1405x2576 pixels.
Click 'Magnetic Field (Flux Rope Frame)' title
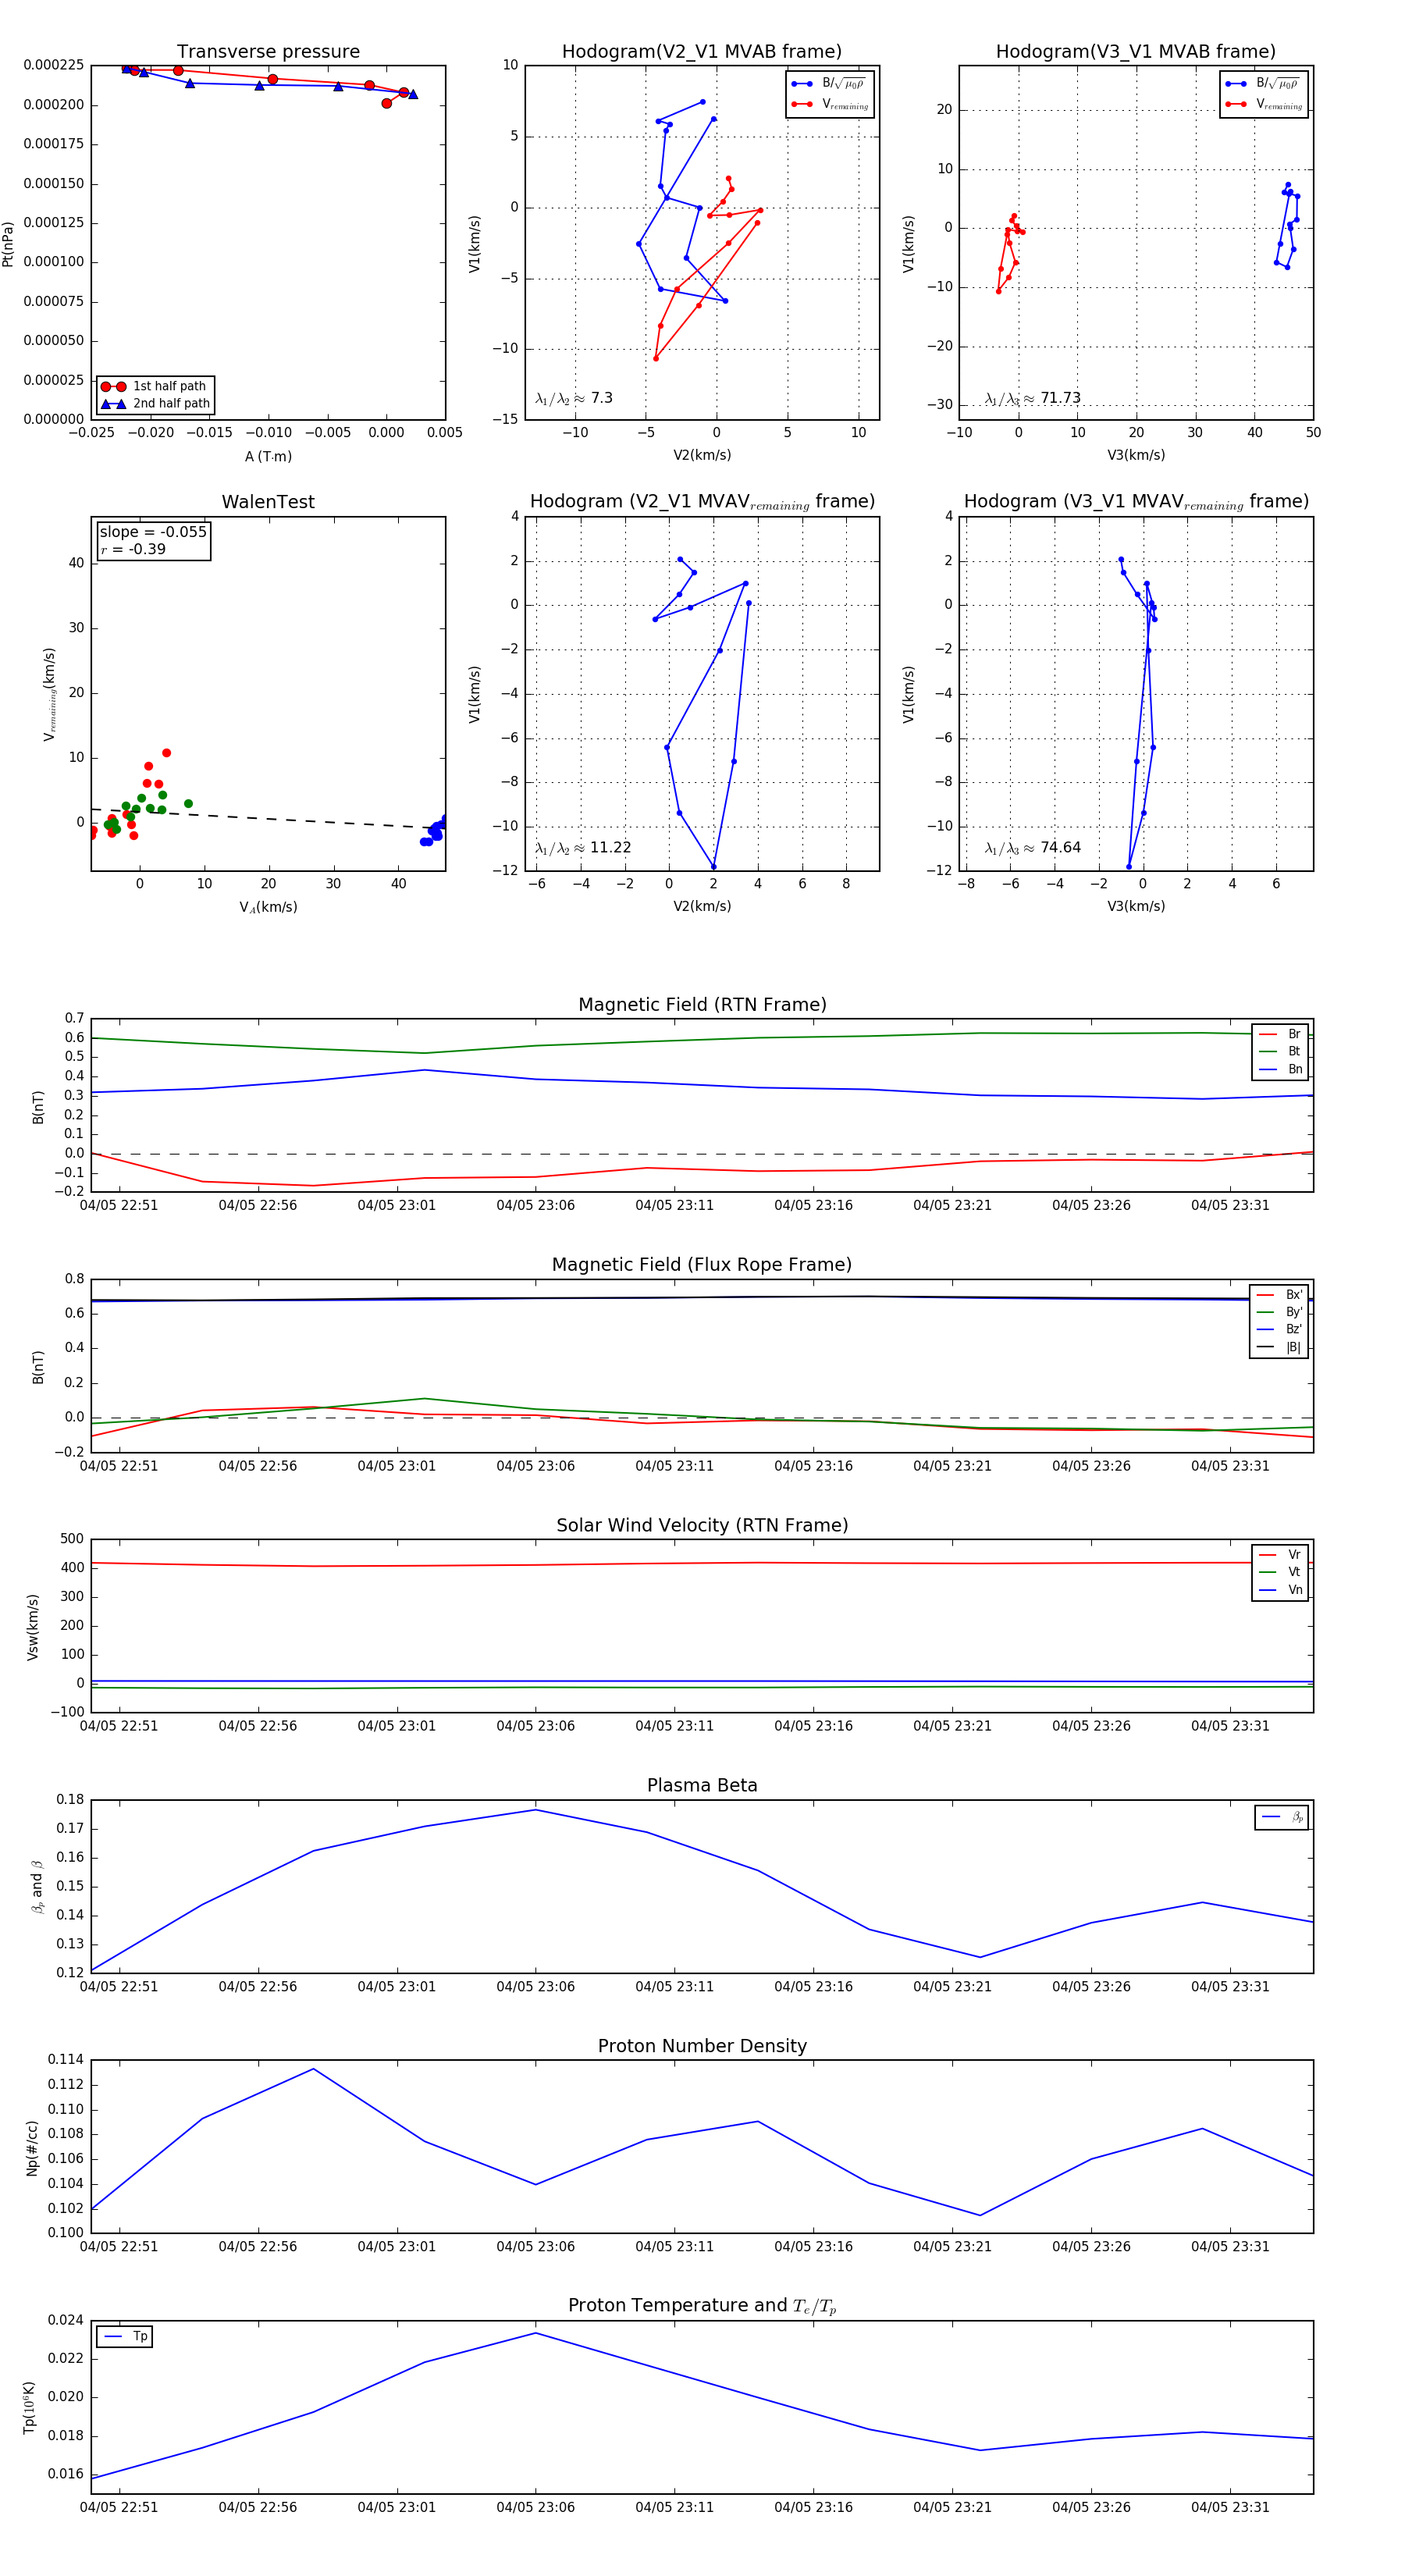(702, 1265)
